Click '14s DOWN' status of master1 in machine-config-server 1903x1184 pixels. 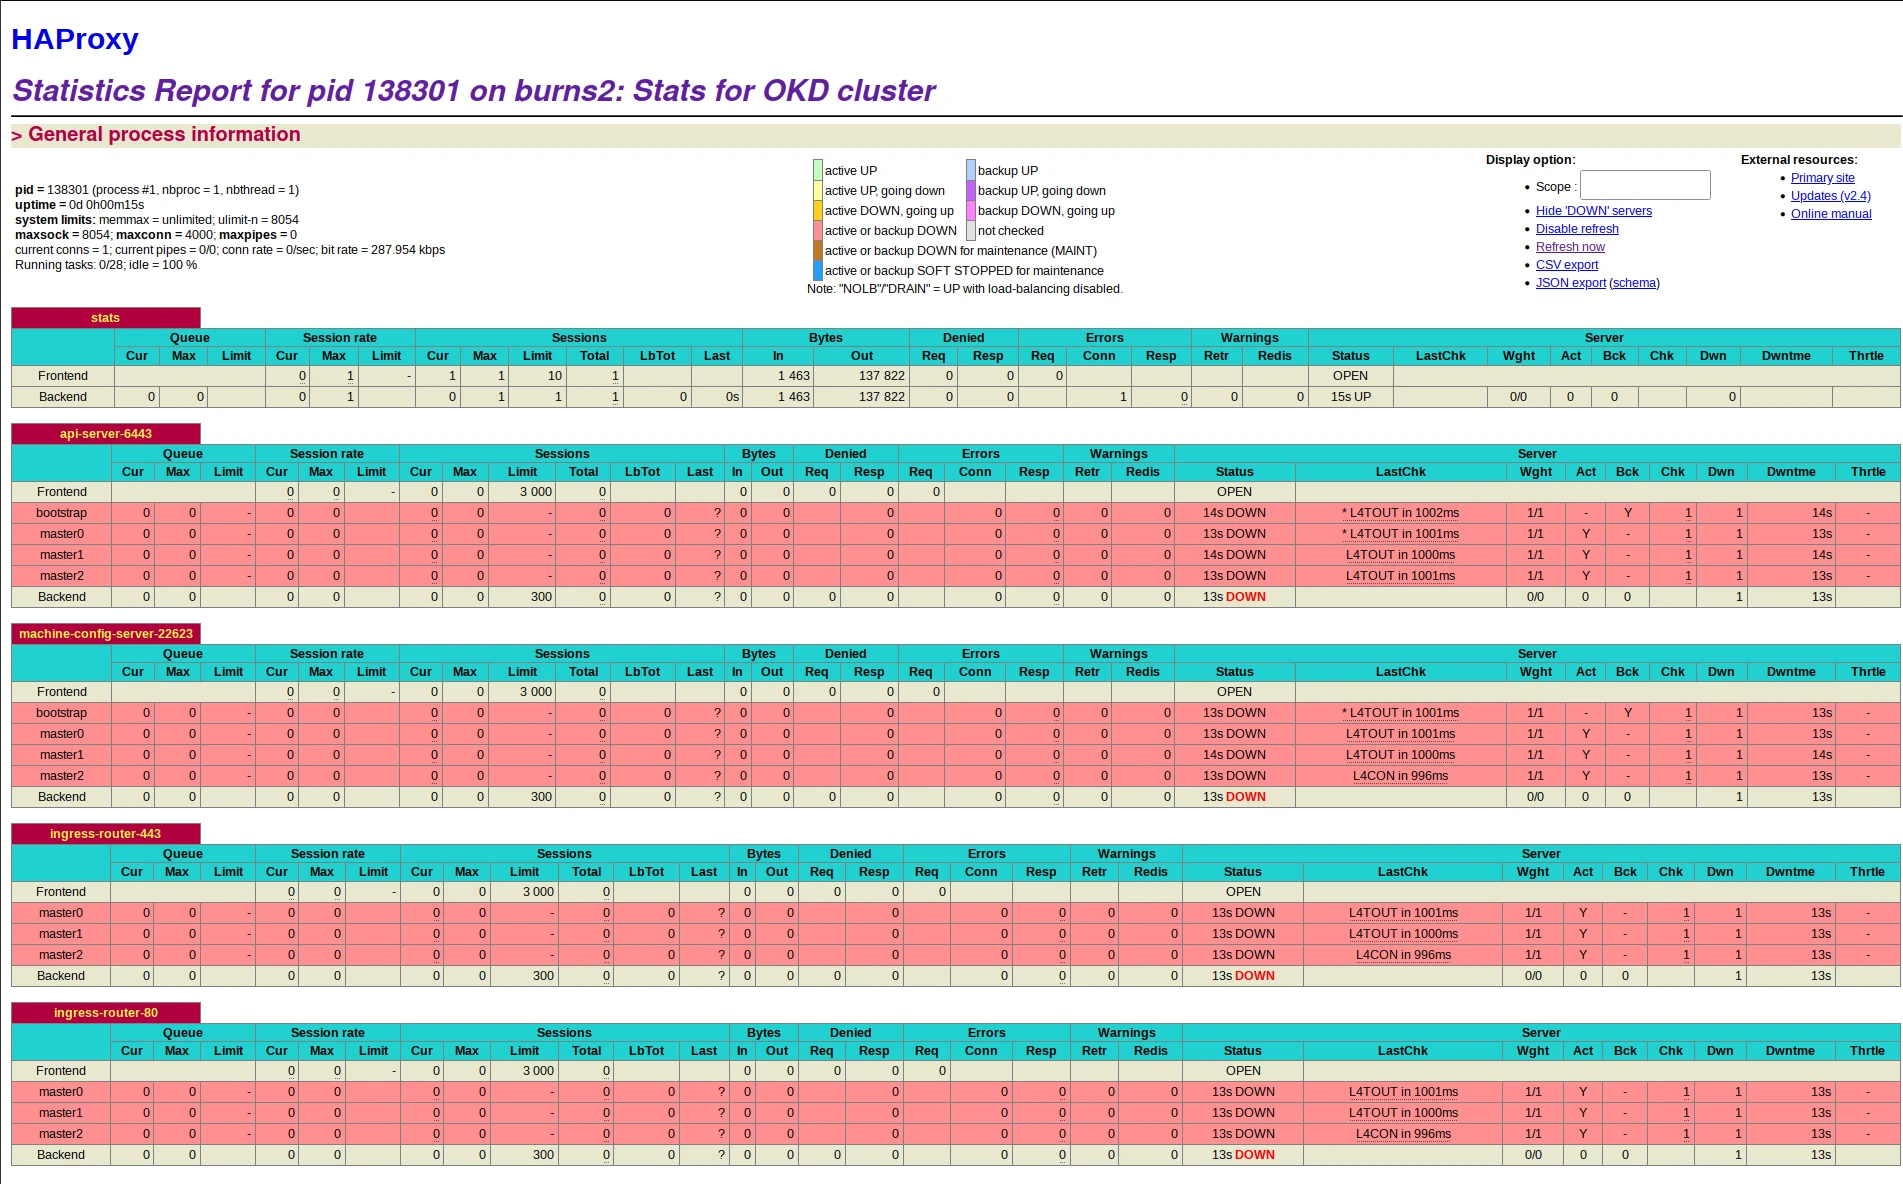pyautogui.click(x=1234, y=755)
